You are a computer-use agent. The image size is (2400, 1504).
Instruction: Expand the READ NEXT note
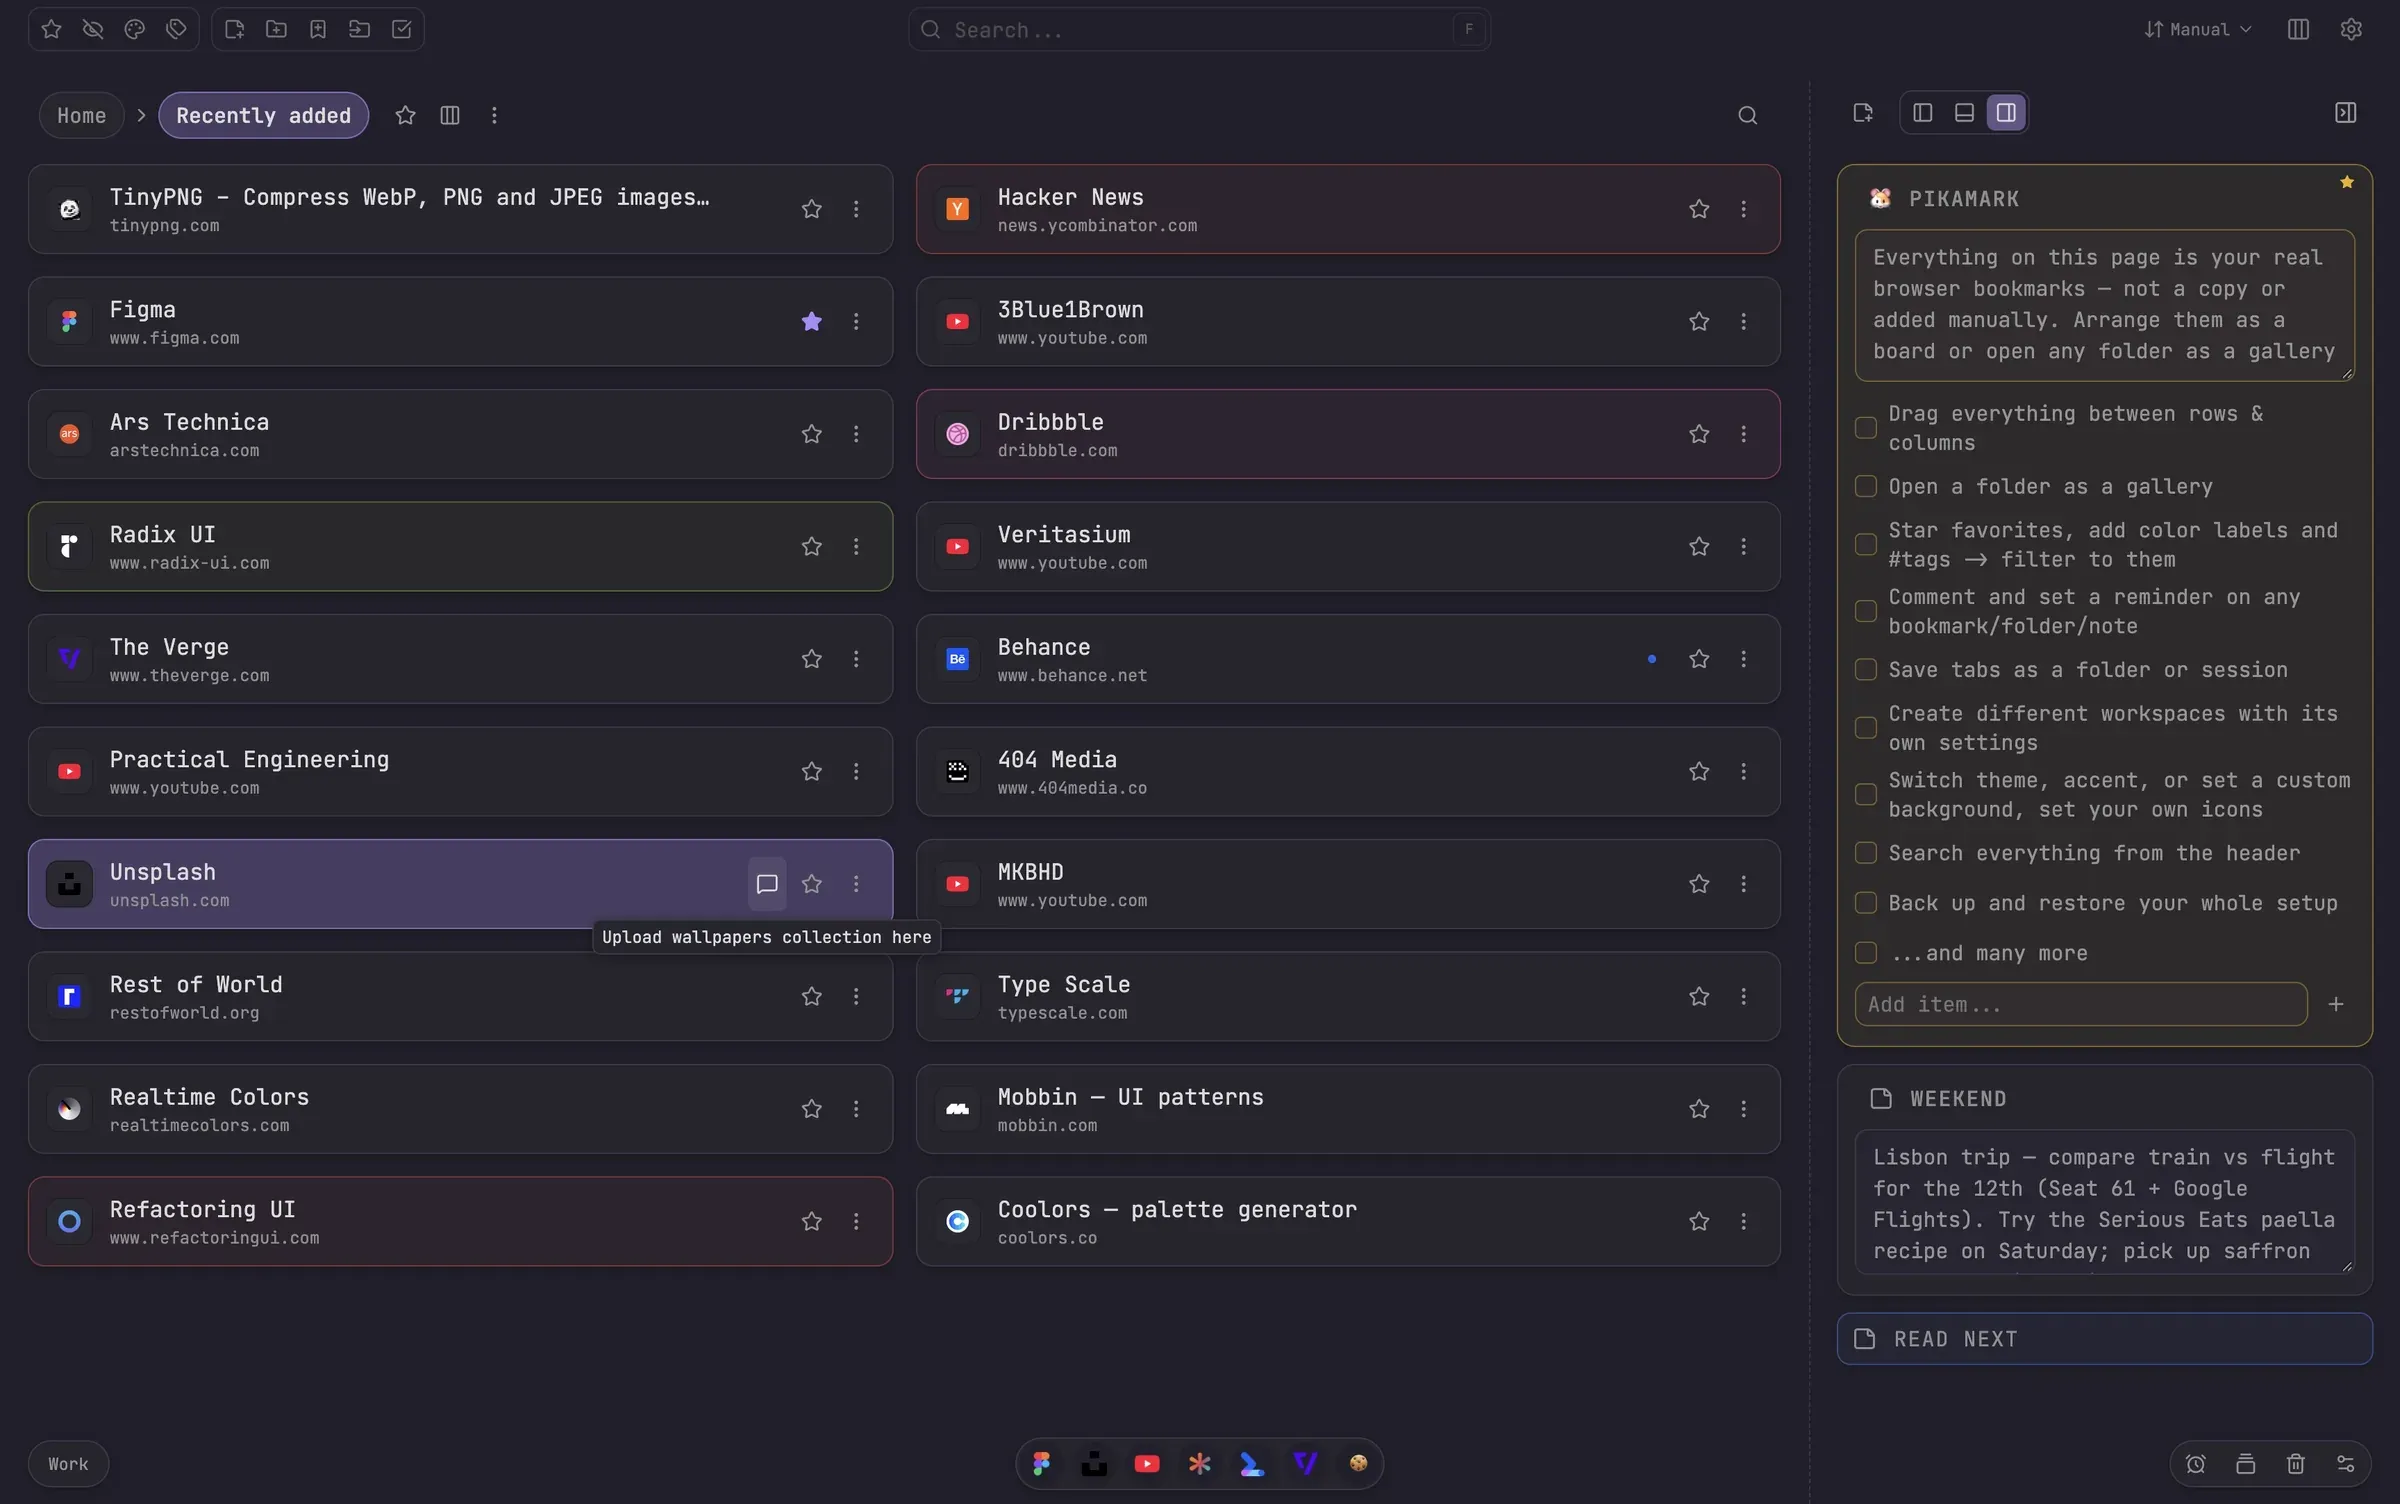tap(2104, 1339)
